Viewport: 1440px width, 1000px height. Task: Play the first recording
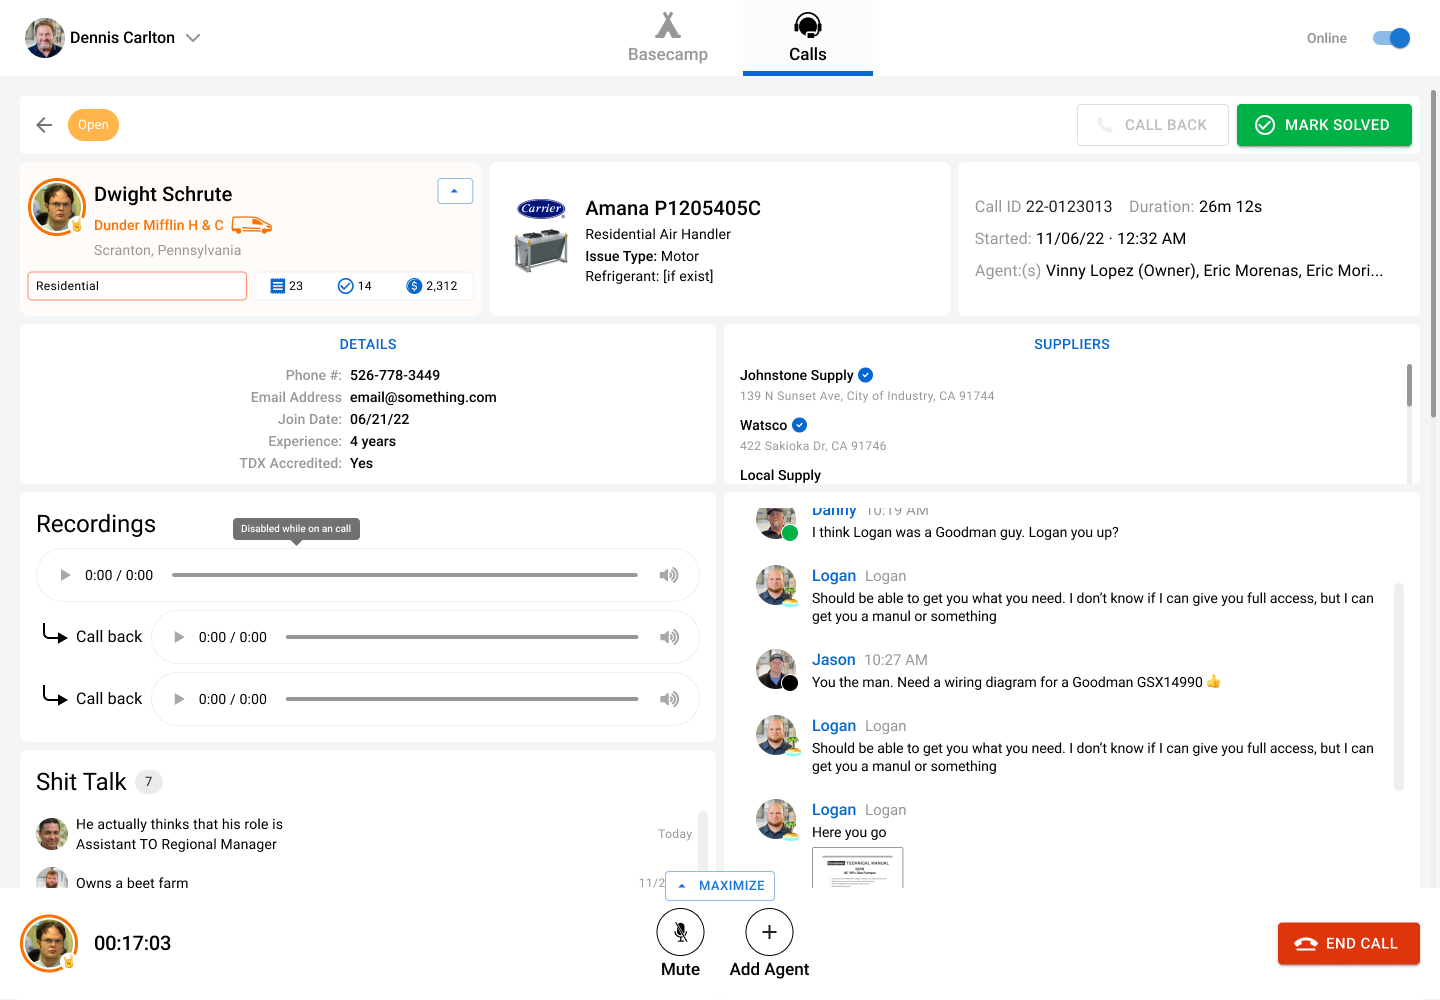(x=66, y=575)
